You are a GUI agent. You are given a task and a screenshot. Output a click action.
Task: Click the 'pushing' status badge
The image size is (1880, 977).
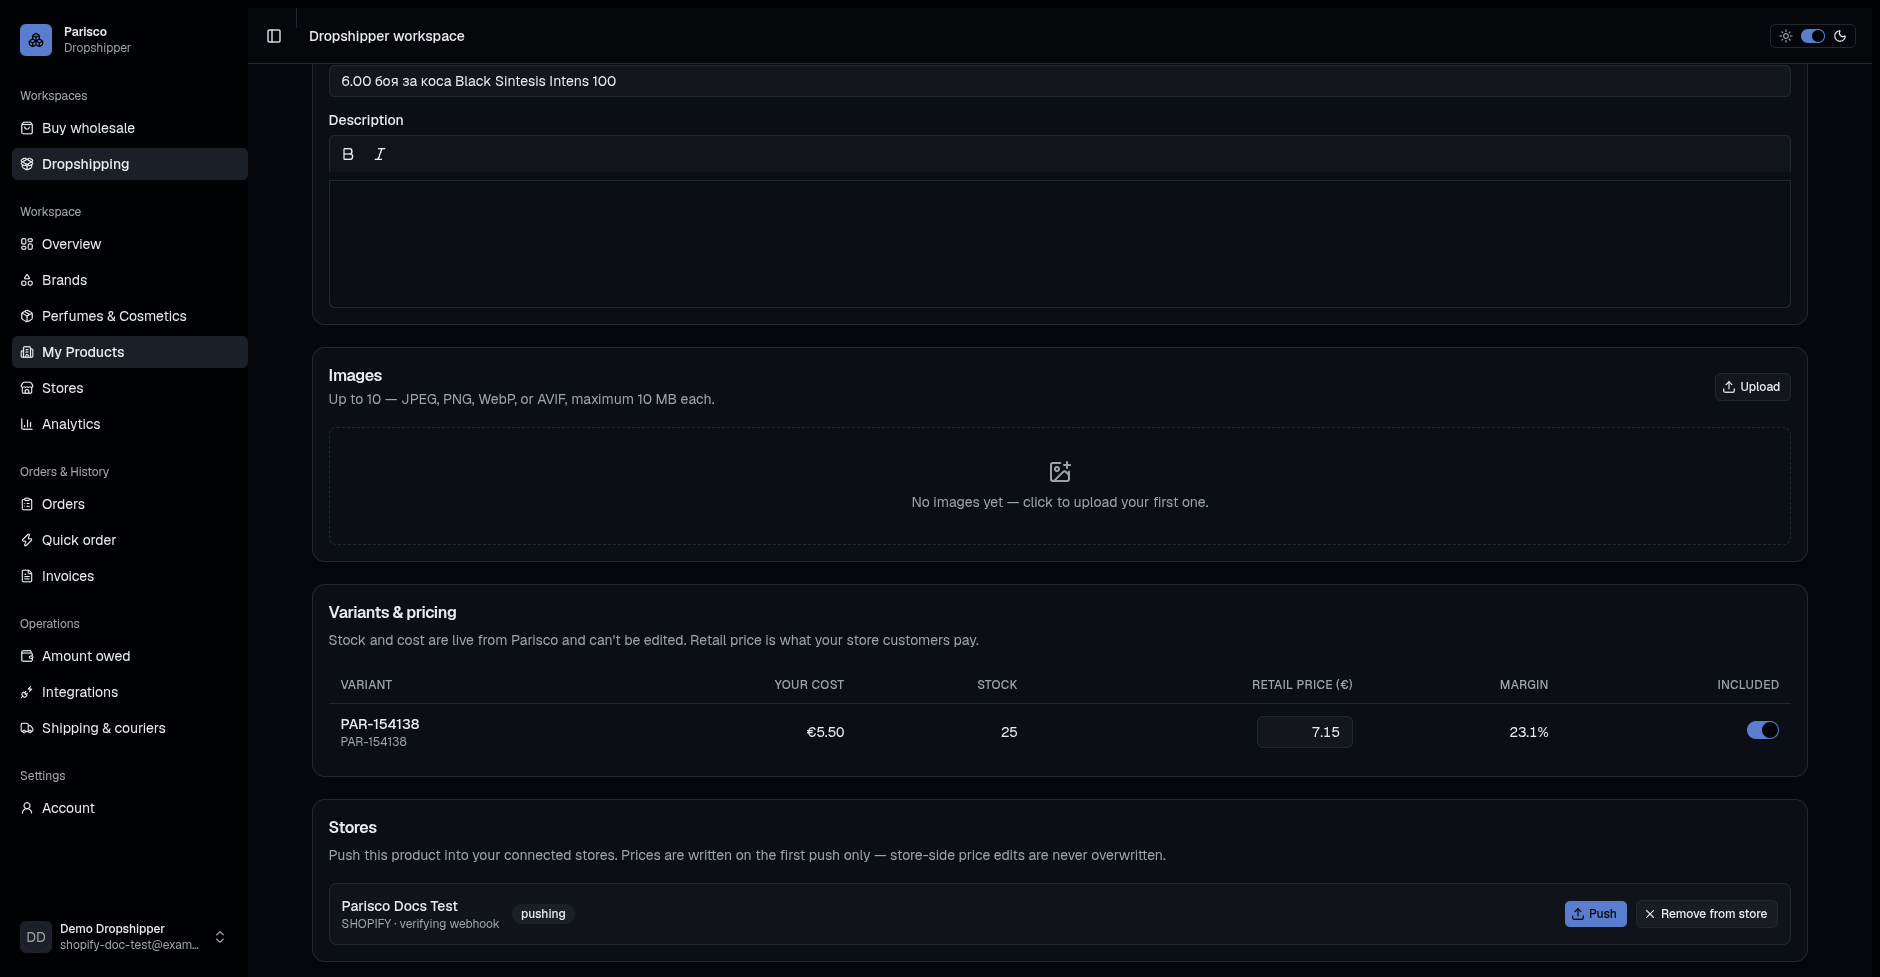coord(543,914)
